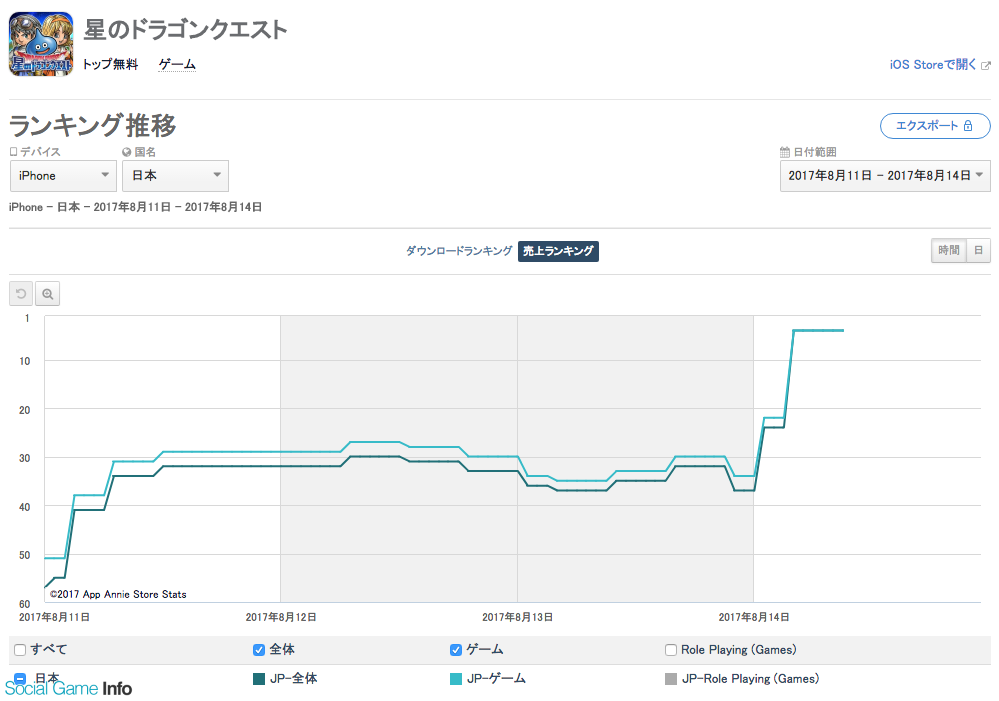Click the ランキング推移 heading

tap(92, 125)
